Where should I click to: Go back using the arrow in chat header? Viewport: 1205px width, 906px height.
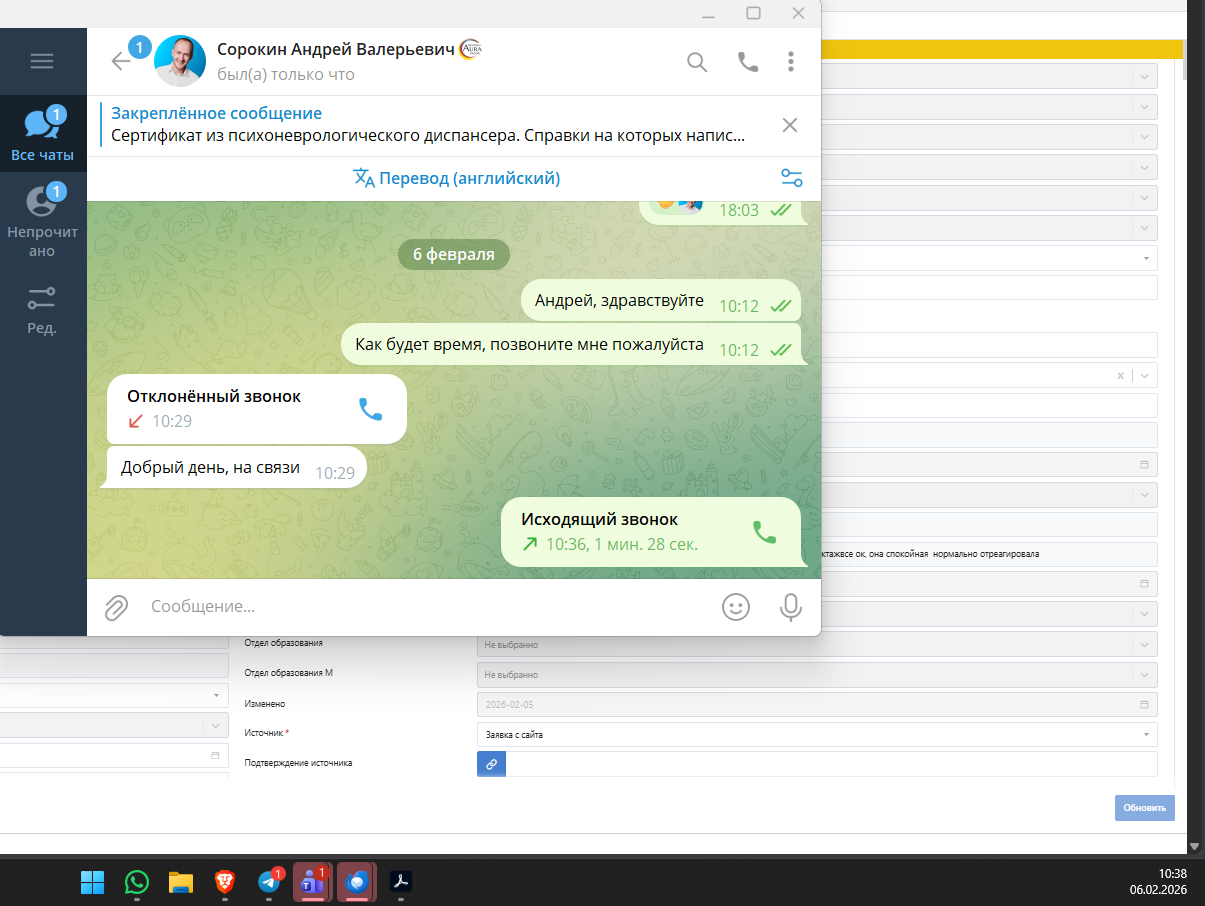pyautogui.click(x=121, y=61)
